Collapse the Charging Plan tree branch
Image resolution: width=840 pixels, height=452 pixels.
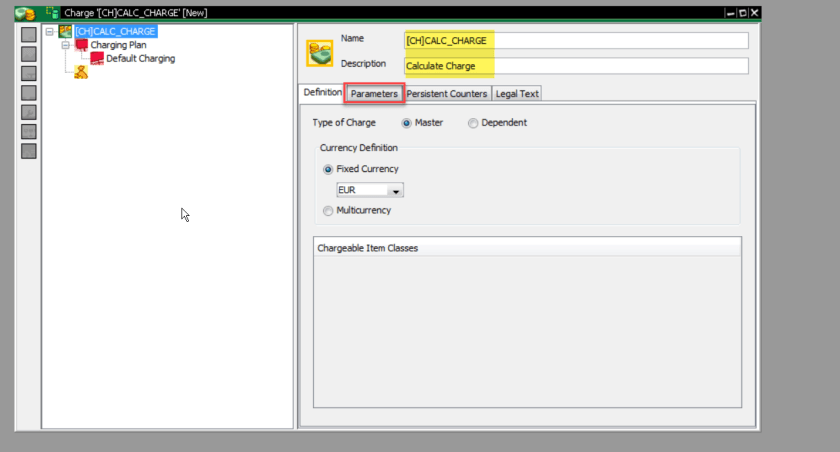point(65,46)
